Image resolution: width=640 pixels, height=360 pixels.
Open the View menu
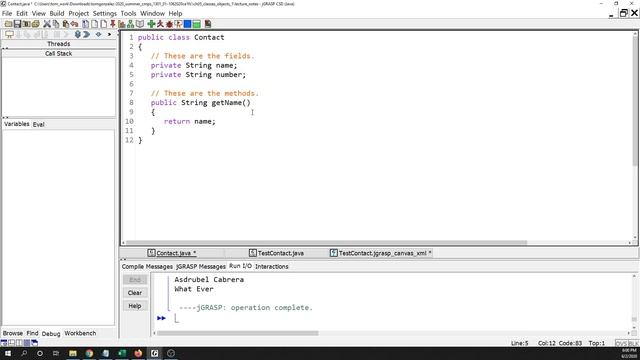[x=38, y=13]
